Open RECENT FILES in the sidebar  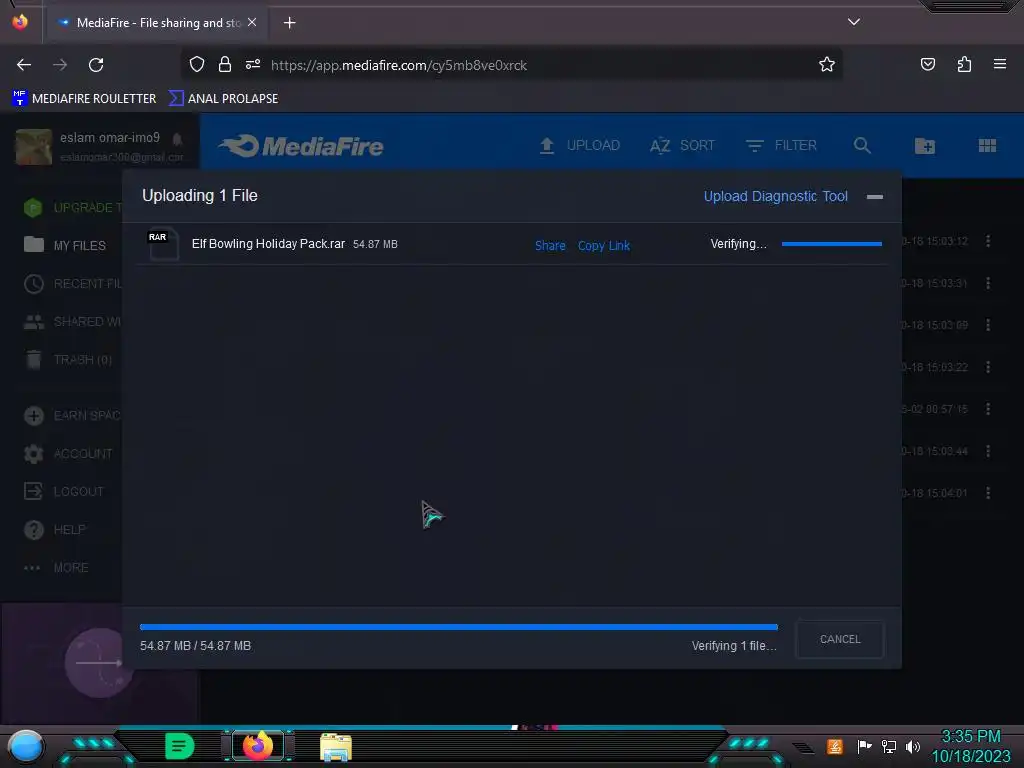point(72,283)
